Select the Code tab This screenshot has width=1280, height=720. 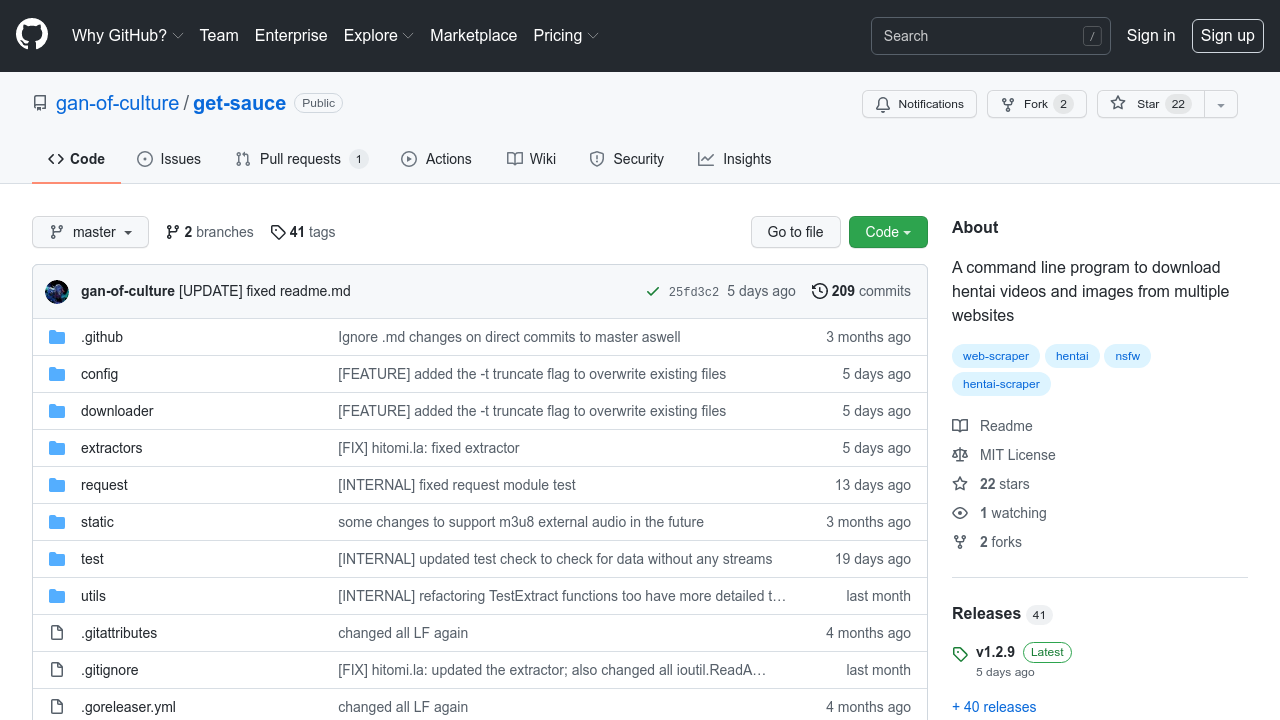pos(76,159)
